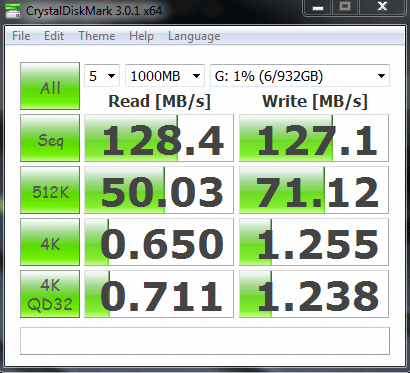Click the Write [MB/s] column header
410x373 pixels.
click(x=315, y=101)
